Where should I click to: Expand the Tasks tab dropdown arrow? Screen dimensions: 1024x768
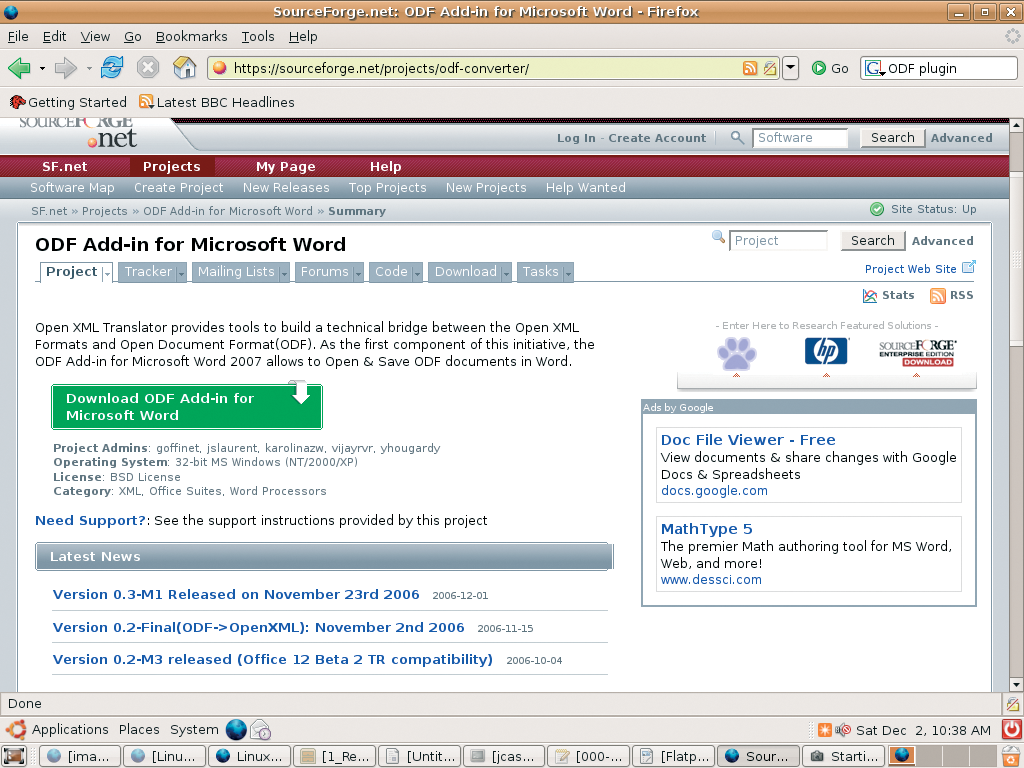tap(568, 274)
